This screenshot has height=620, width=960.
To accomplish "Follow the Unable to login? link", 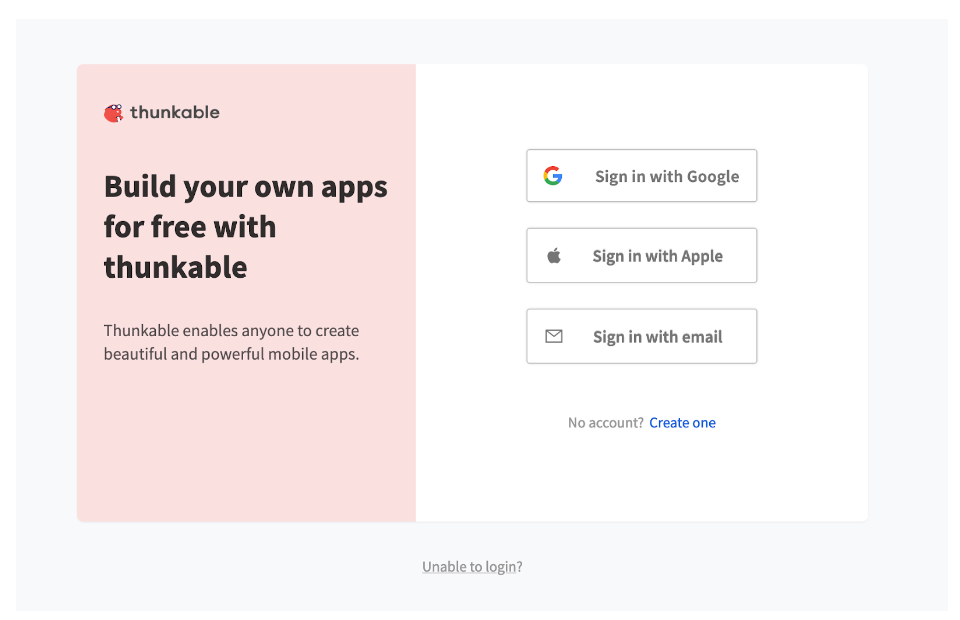I will click(472, 567).
